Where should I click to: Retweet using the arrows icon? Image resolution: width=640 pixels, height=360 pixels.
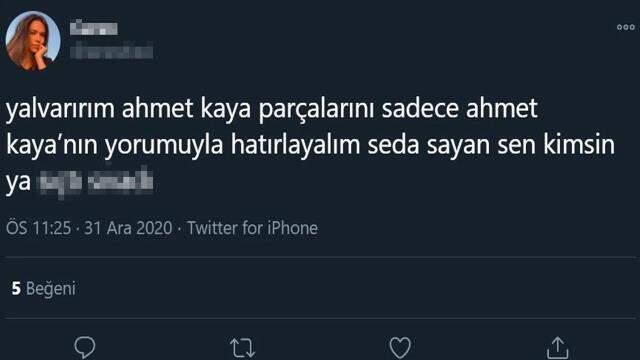pyautogui.click(x=242, y=348)
